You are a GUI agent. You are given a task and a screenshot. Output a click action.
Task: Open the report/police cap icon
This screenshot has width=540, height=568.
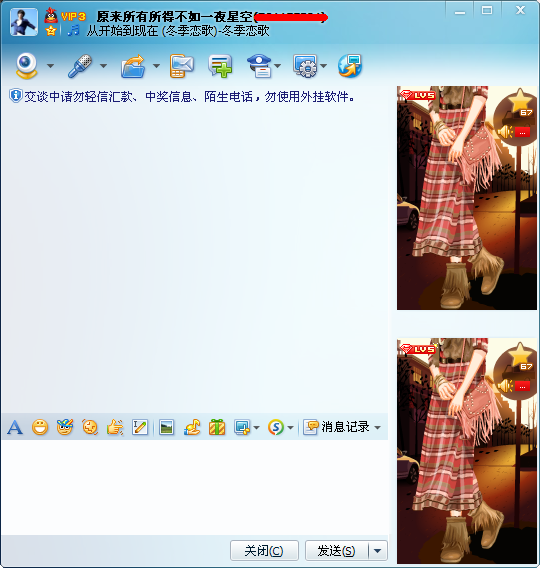coord(259,66)
